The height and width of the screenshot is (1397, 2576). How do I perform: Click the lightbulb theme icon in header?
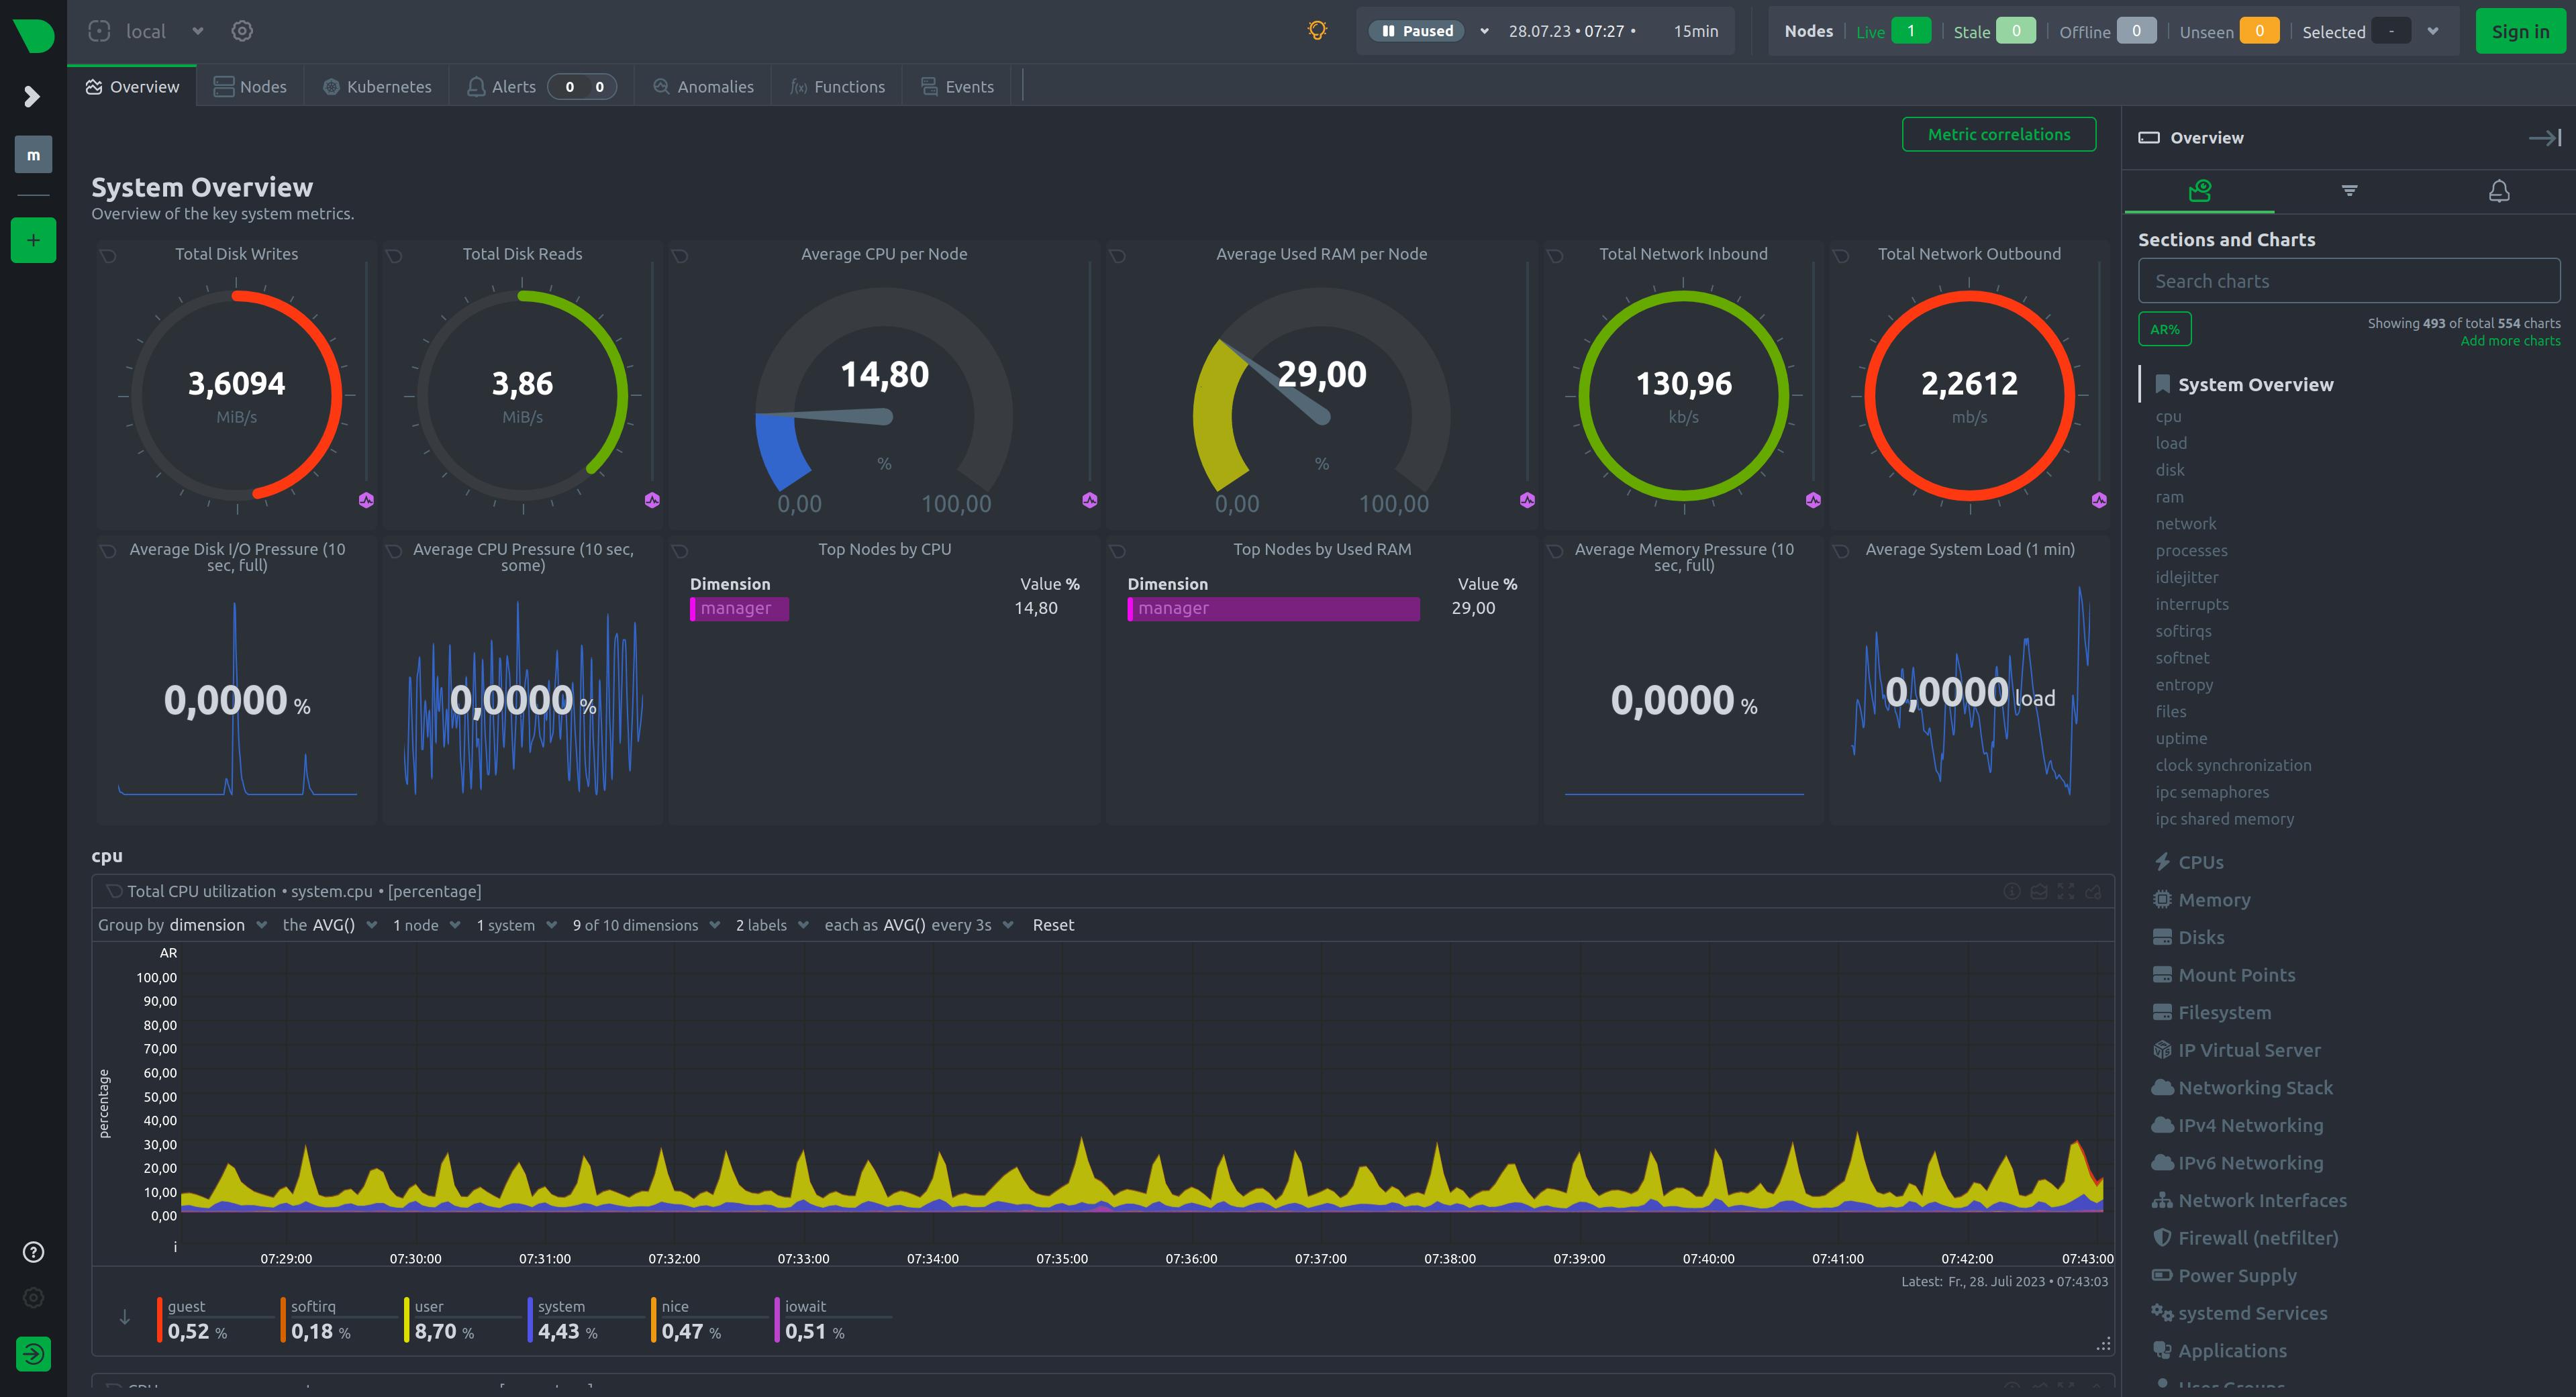(x=1317, y=31)
